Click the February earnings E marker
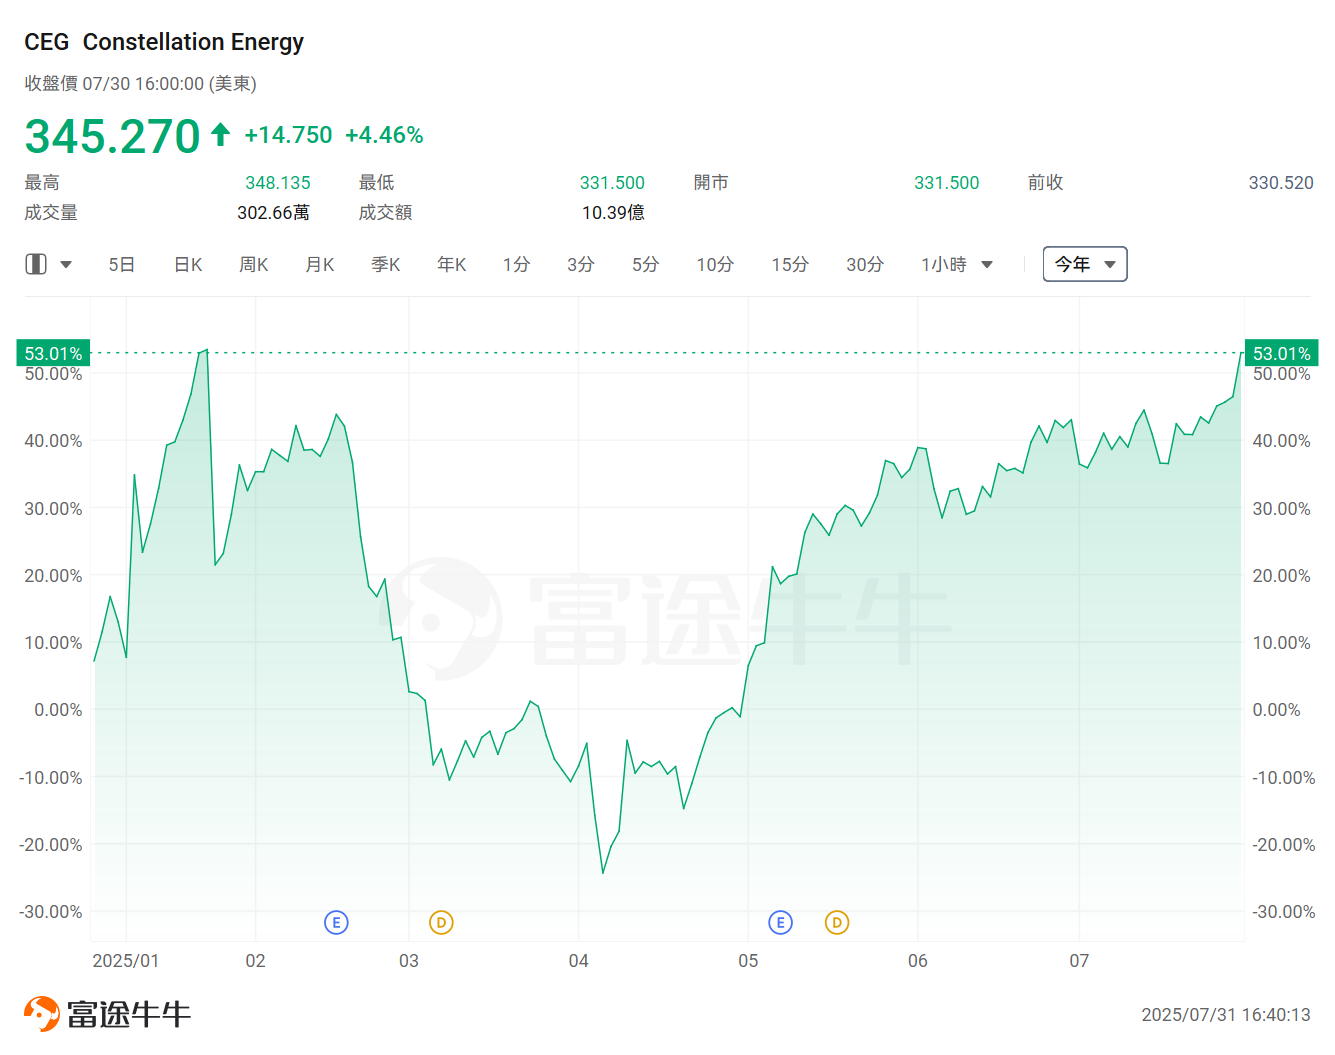Screen dimensions: 1335x1055 pyautogui.click(x=336, y=922)
